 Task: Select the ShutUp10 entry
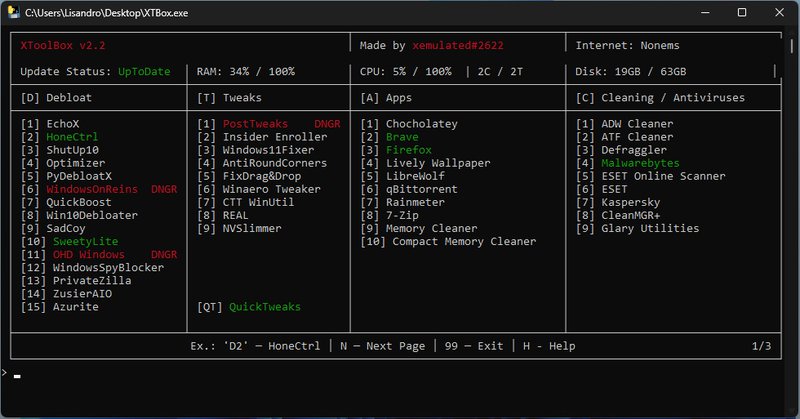click(60, 150)
